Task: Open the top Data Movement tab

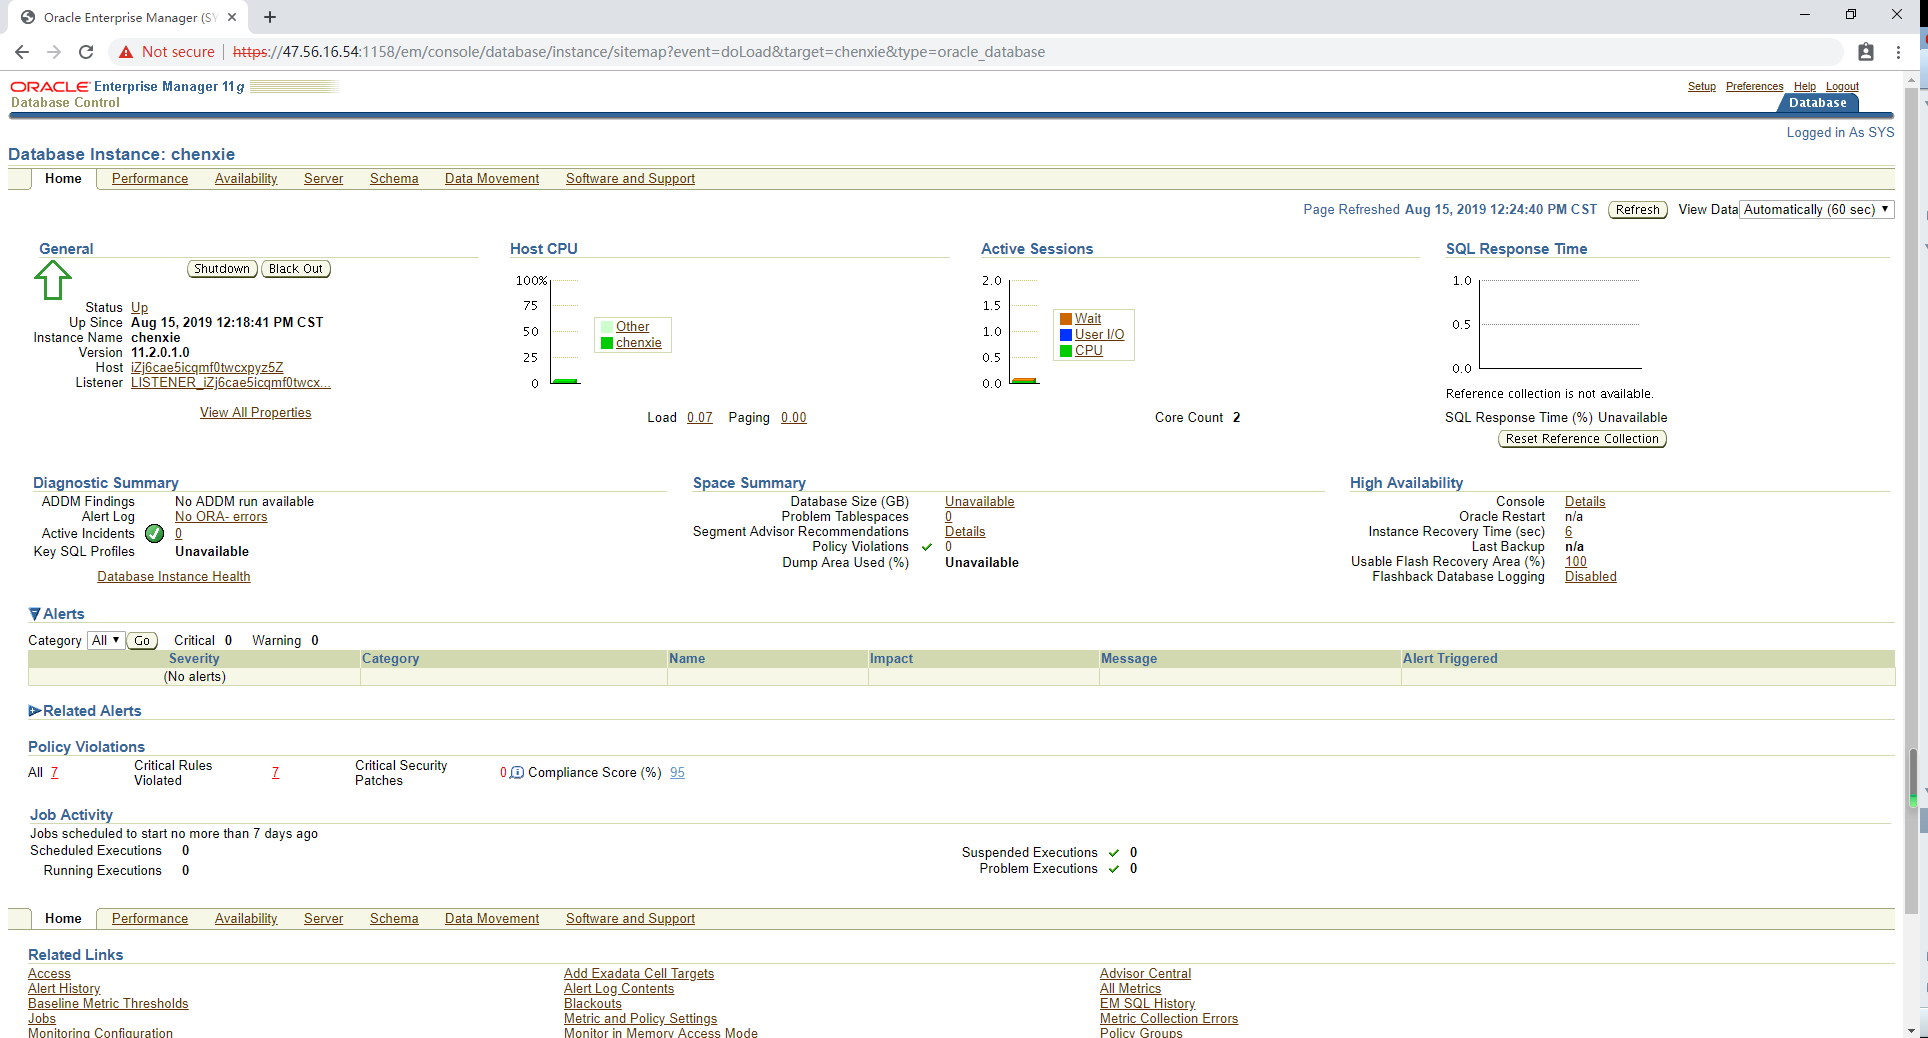Action: (x=492, y=179)
